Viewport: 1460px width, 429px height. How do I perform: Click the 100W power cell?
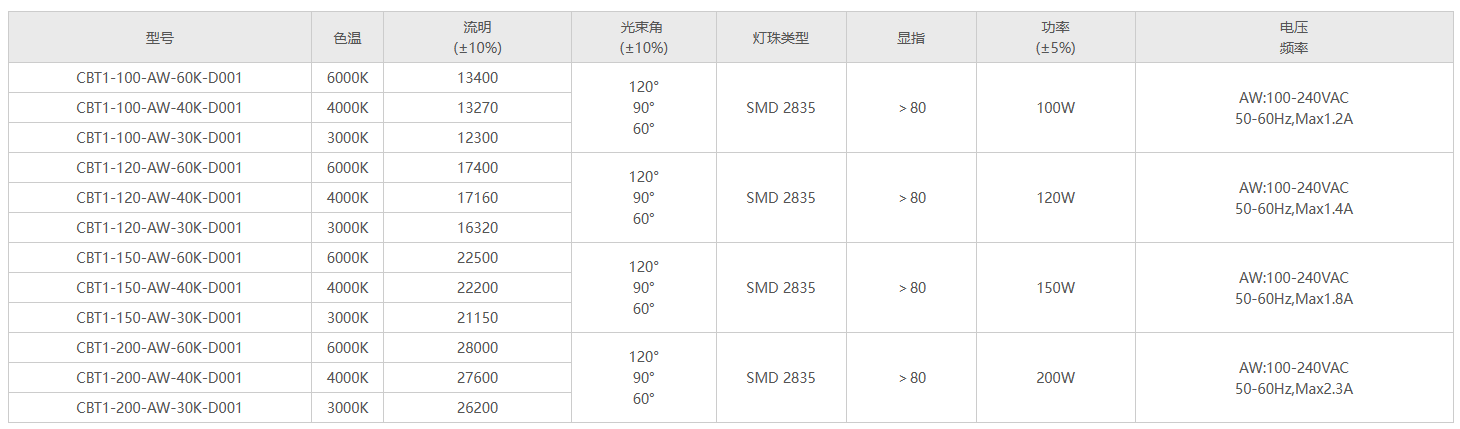tap(1055, 108)
